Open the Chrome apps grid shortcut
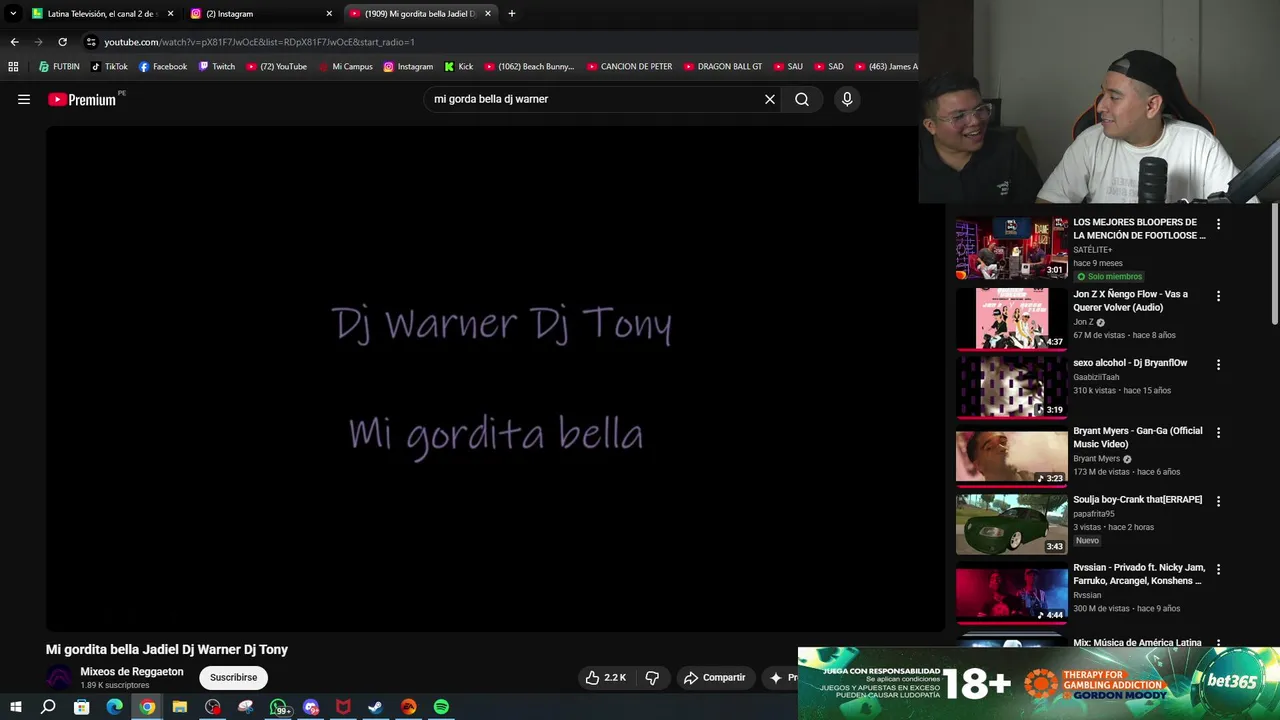The height and width of the screenshot is (720, 1280). pyautogui.click(x=13, y=67)
